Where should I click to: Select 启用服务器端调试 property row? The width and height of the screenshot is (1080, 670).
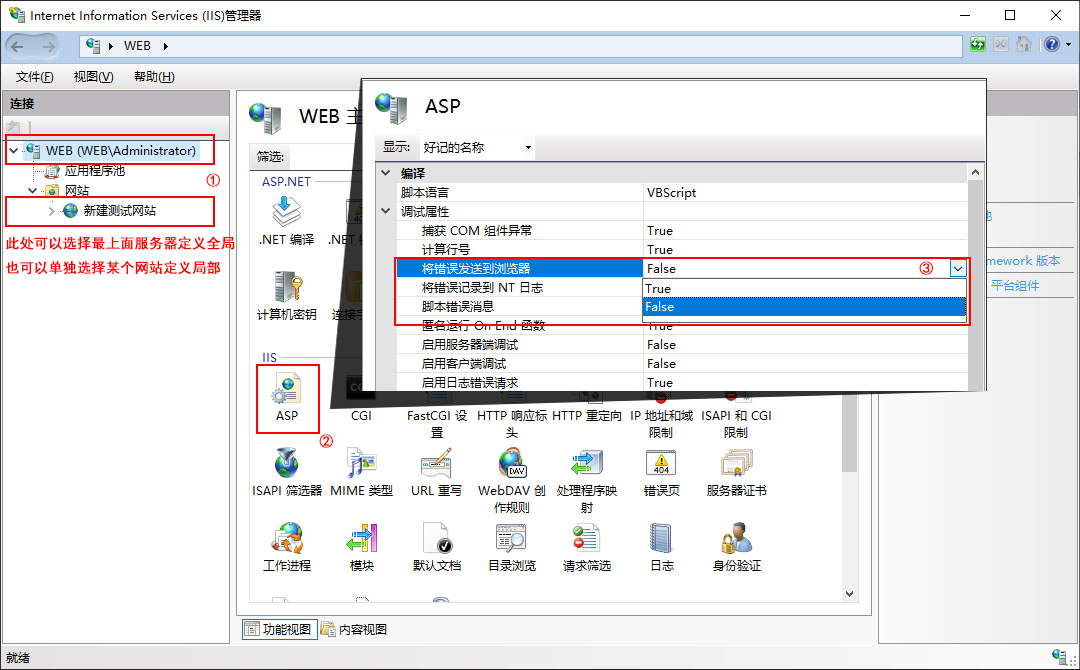[x=682, y=344]
